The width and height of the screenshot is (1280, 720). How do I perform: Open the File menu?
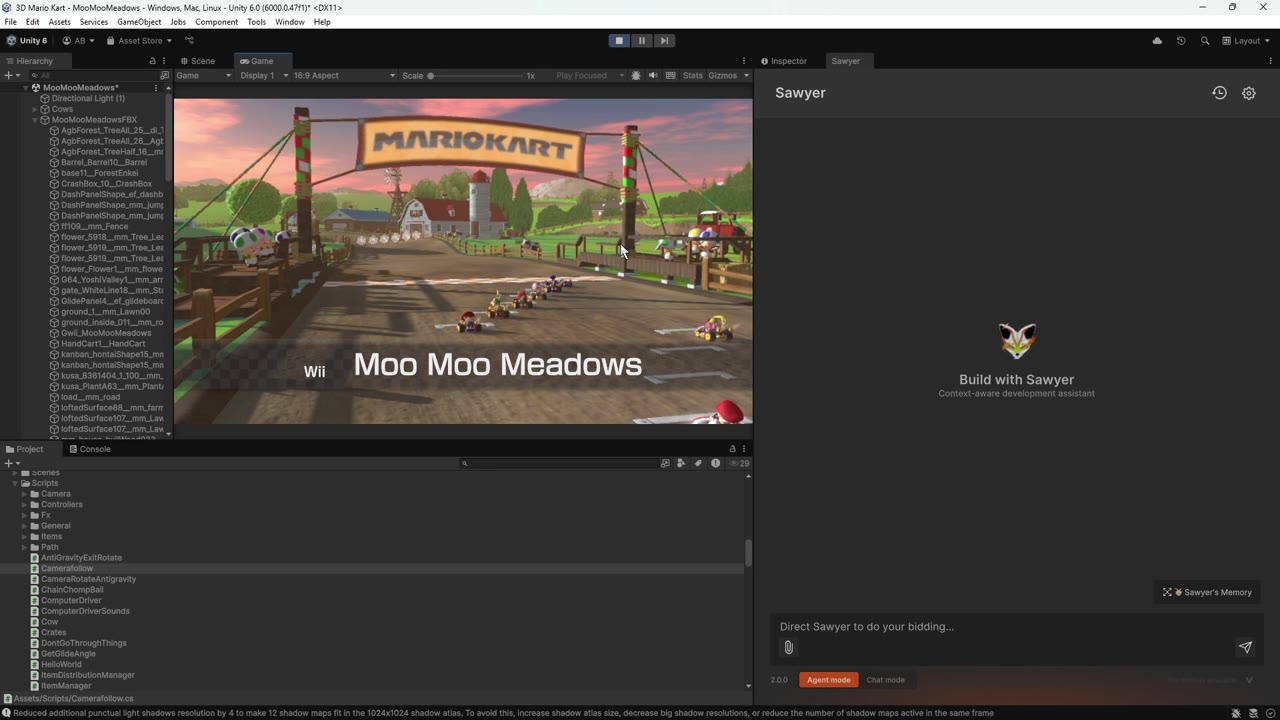pyautogui.click(x=11, y=22)
